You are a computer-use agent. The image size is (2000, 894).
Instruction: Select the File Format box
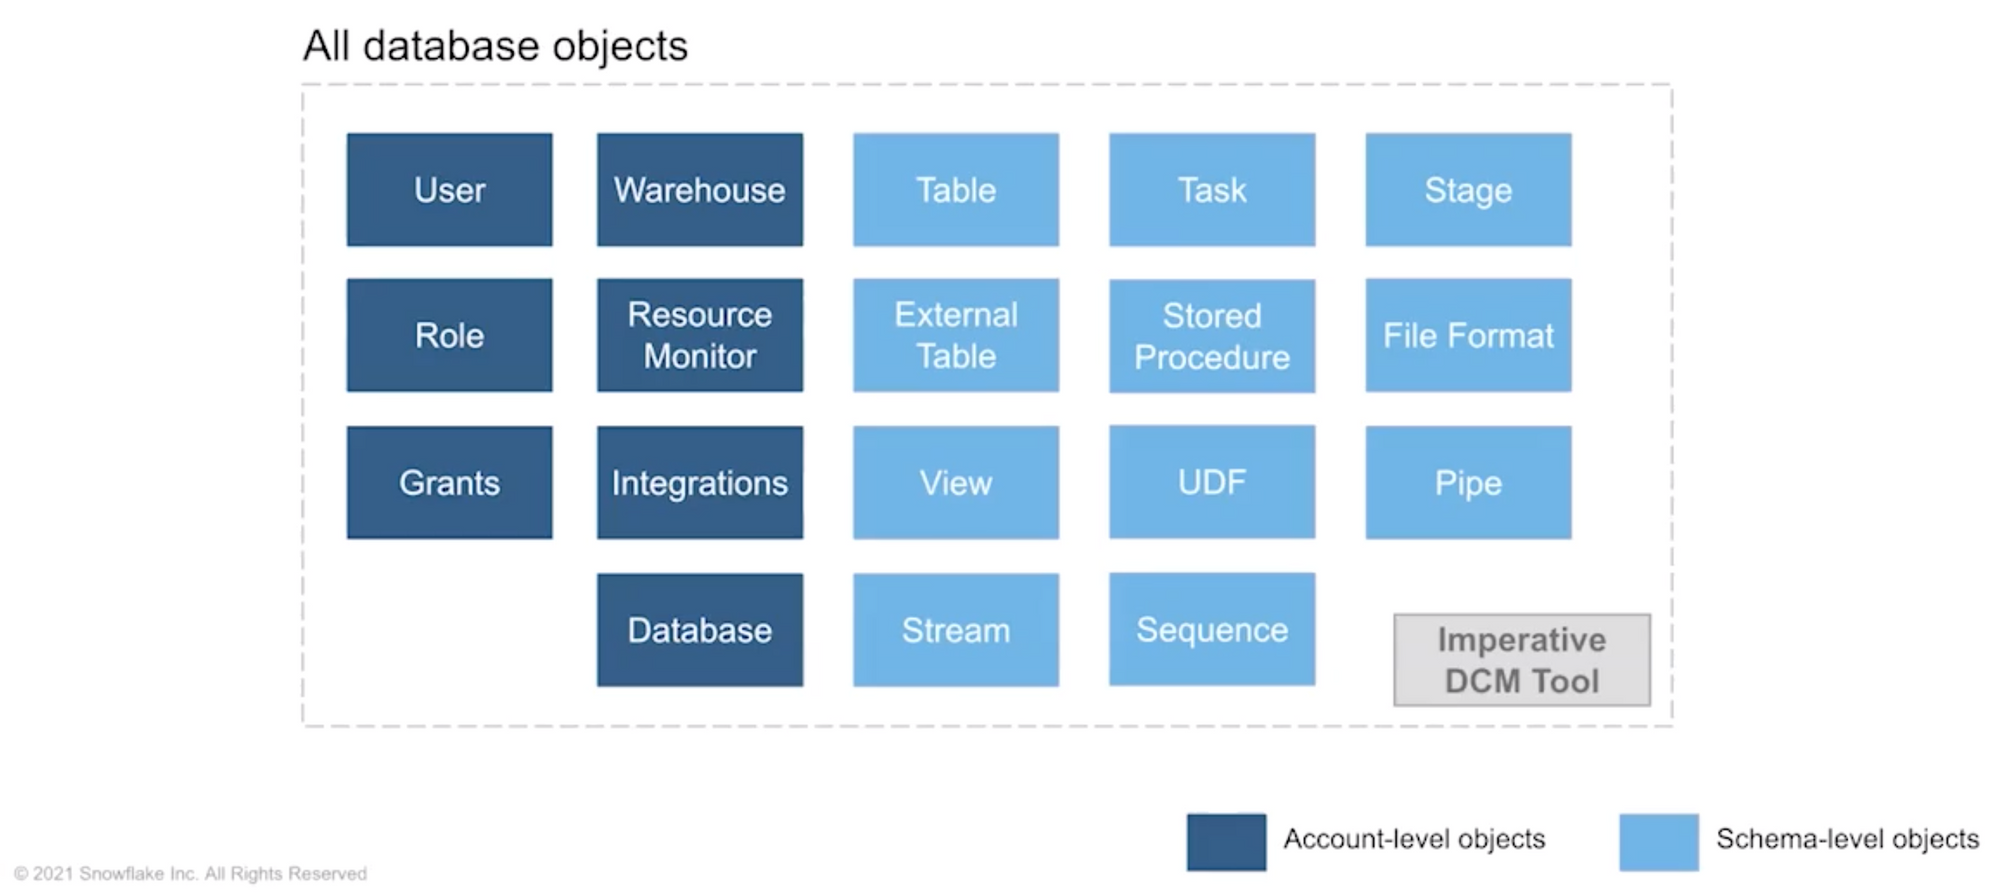(1468, 335)
